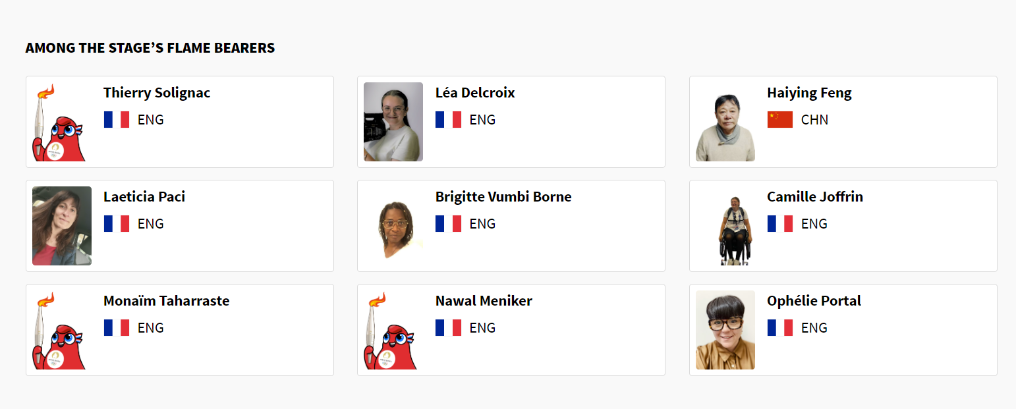Open Ophélie Portal's portrait photo
Viewport: 1016px width, 409px height.
point(725,330)
